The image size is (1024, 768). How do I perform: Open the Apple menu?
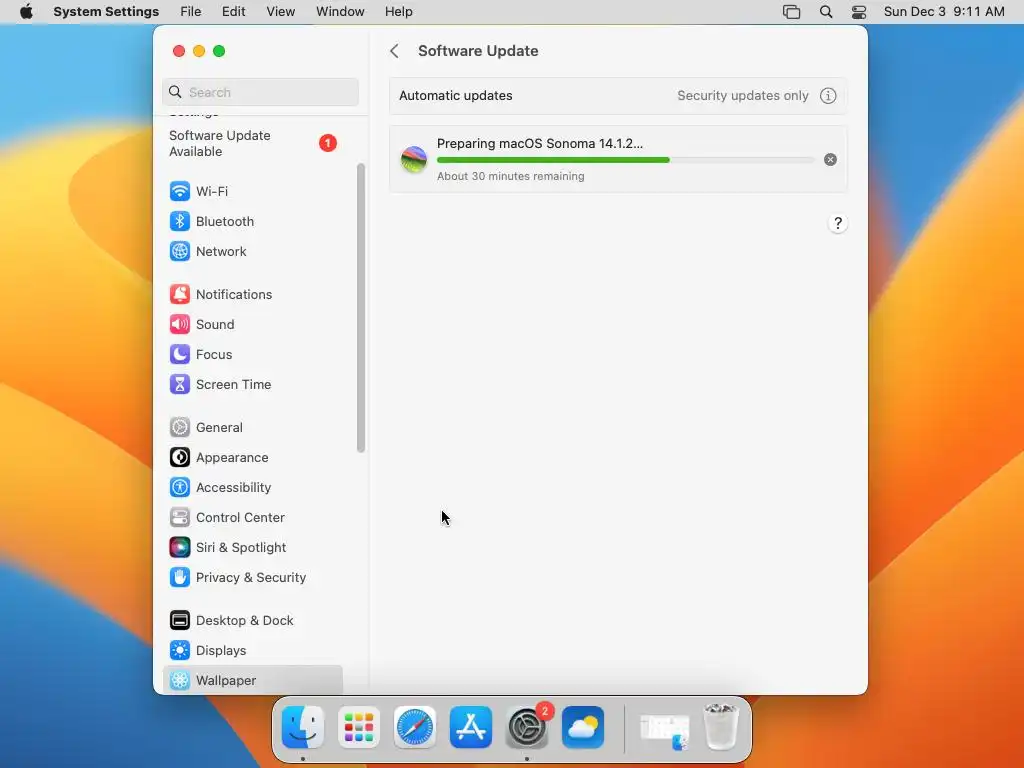pyautogui.click(x=26, y=12)
